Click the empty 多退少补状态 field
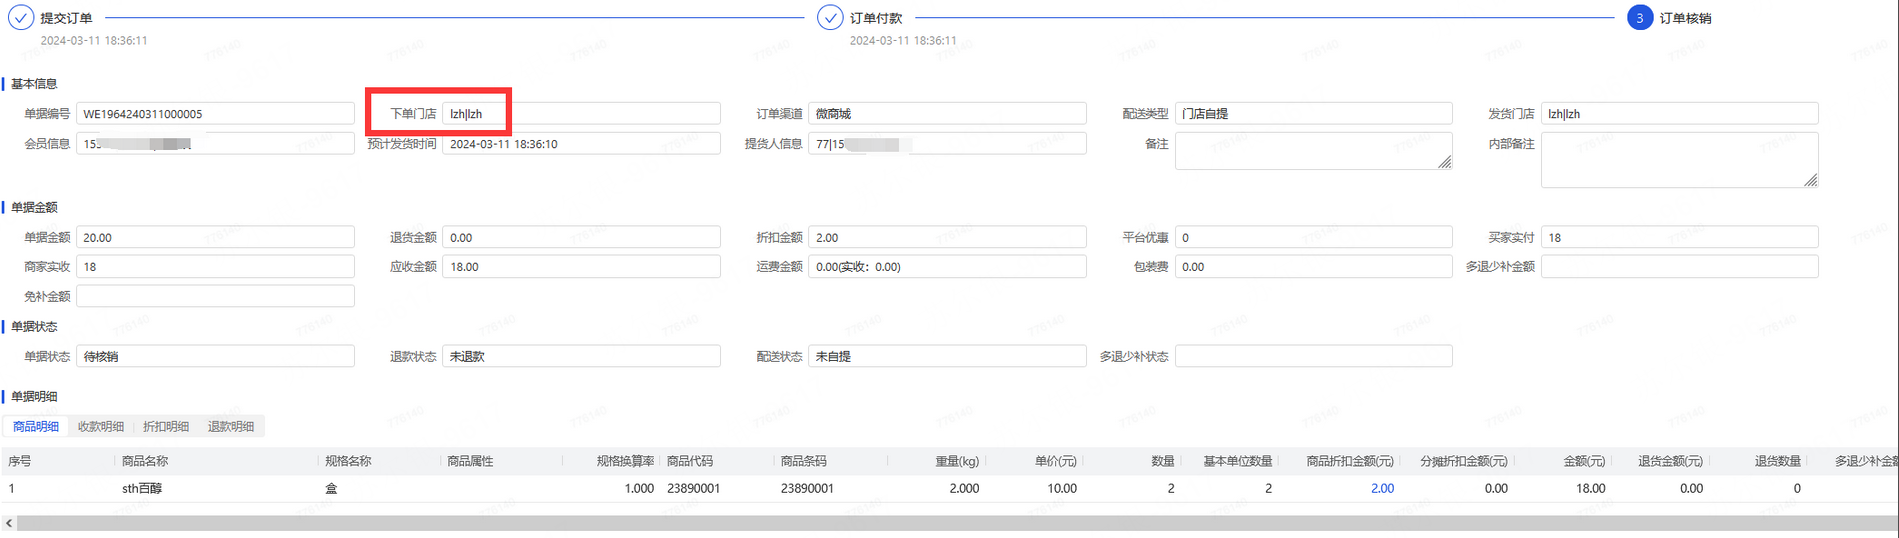The width and height of the screenshot is (1899, 538). [1313, 357]
